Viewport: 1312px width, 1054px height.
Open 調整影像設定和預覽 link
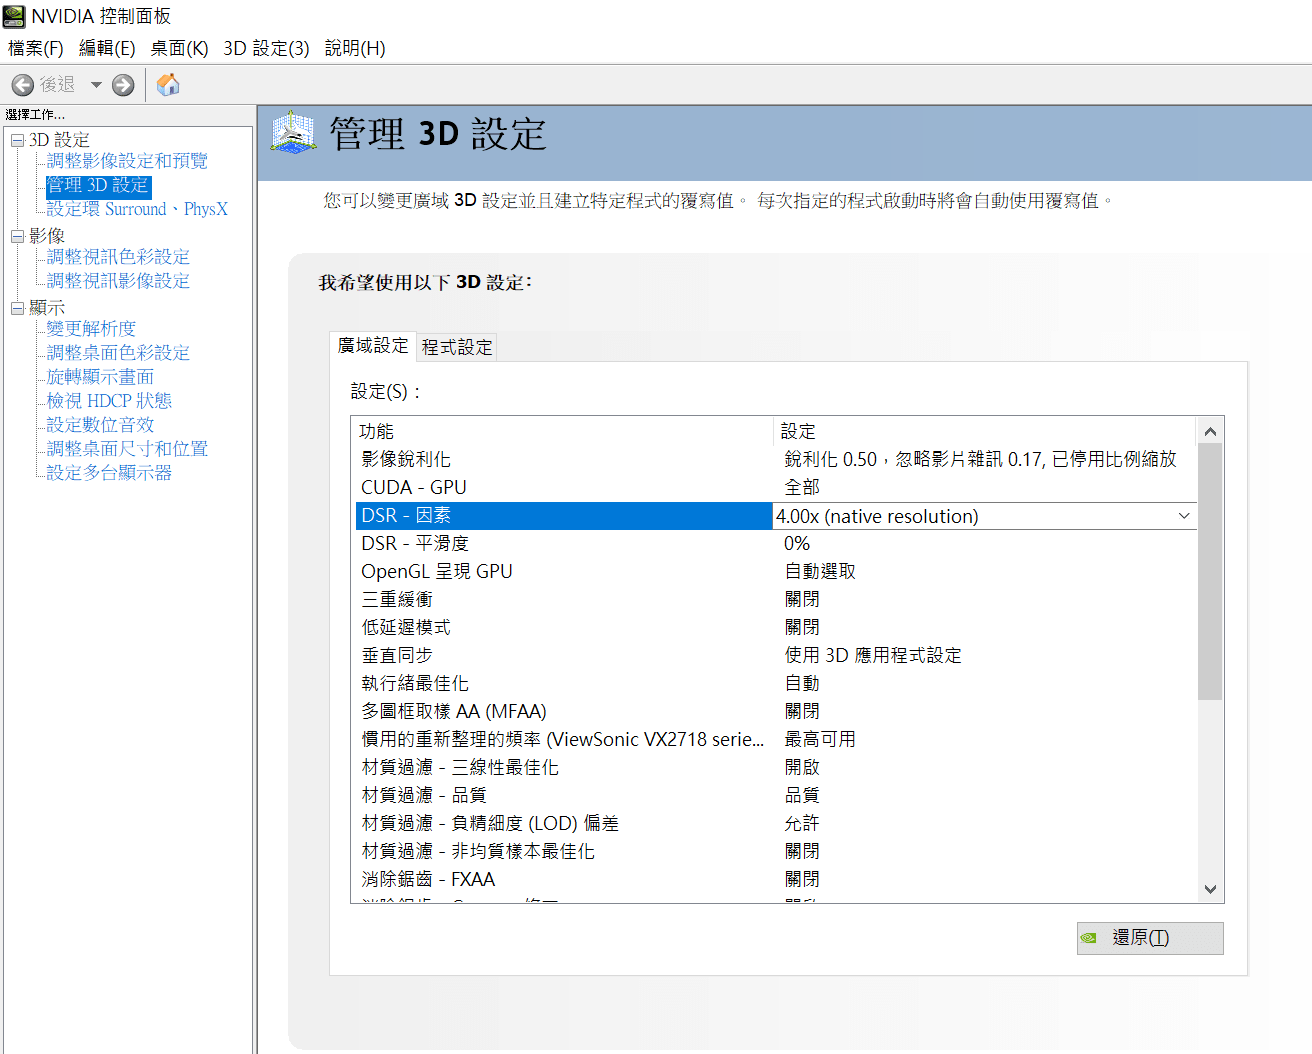point(127,161)
